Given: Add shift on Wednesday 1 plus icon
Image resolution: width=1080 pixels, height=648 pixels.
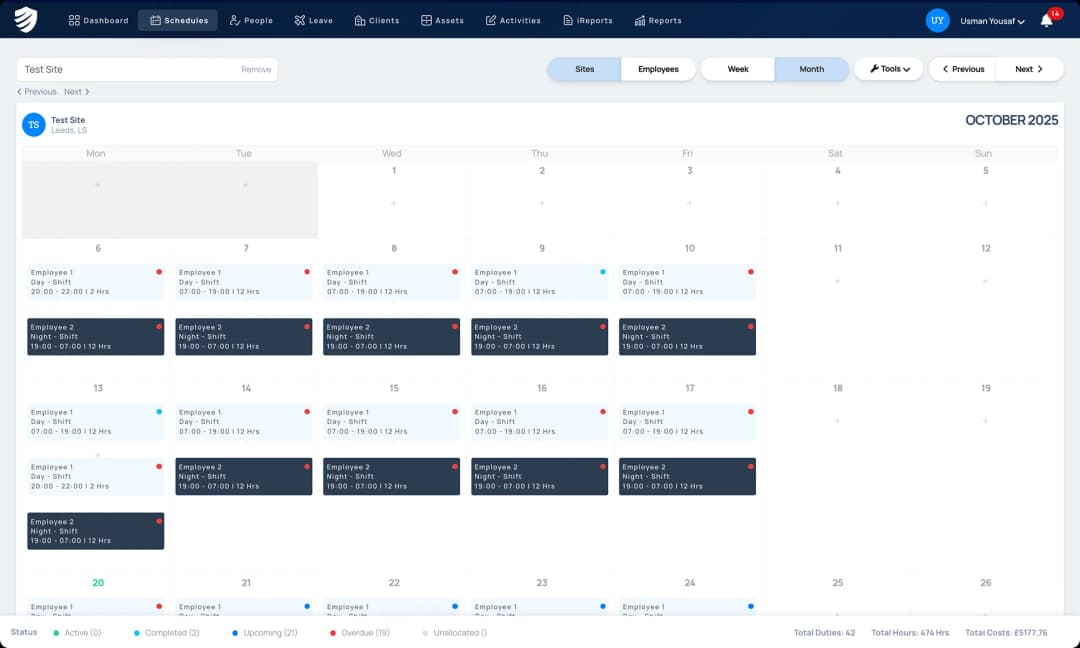Looking at the screenshot, I should (393, 203).
